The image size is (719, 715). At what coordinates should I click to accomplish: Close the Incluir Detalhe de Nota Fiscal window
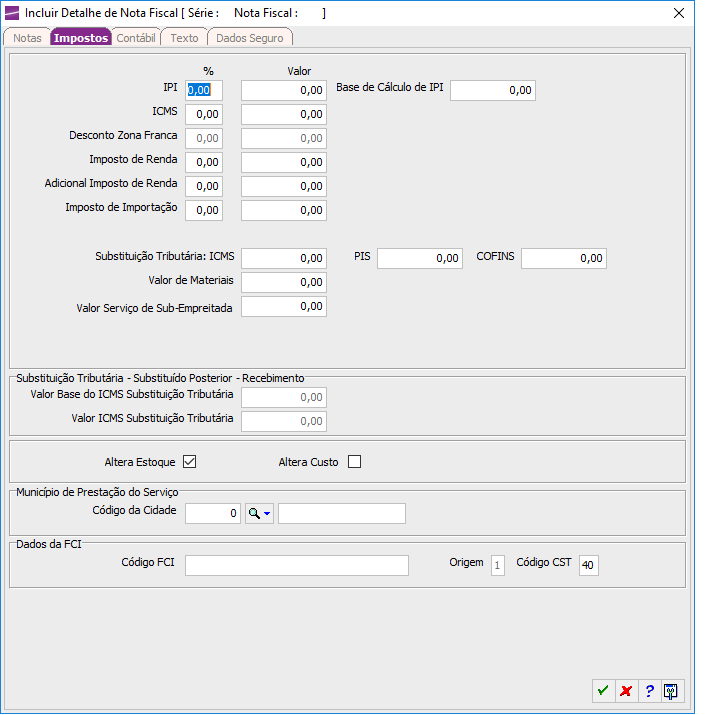click(679, 13)
